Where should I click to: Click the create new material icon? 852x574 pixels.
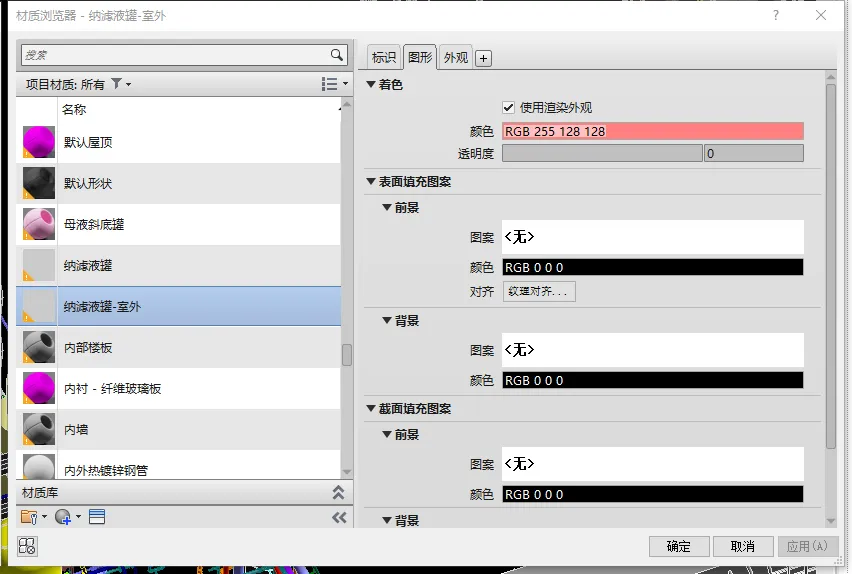click(64, 517)
